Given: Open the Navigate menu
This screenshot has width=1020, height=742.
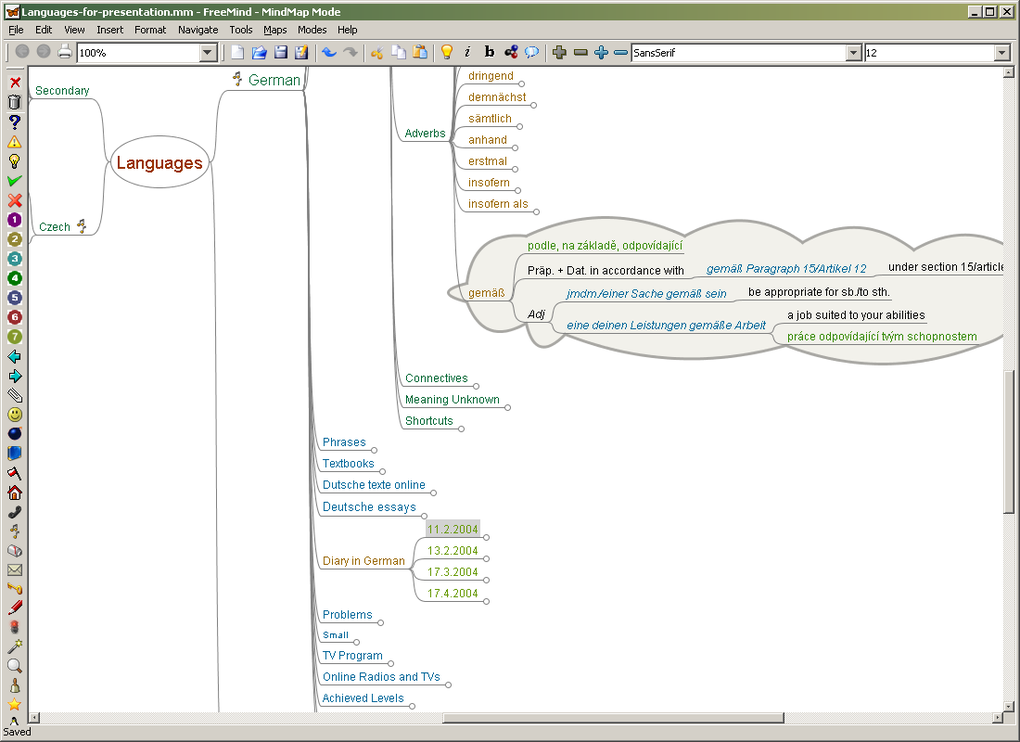Looking at the screenshot, I should coord(197,30).
